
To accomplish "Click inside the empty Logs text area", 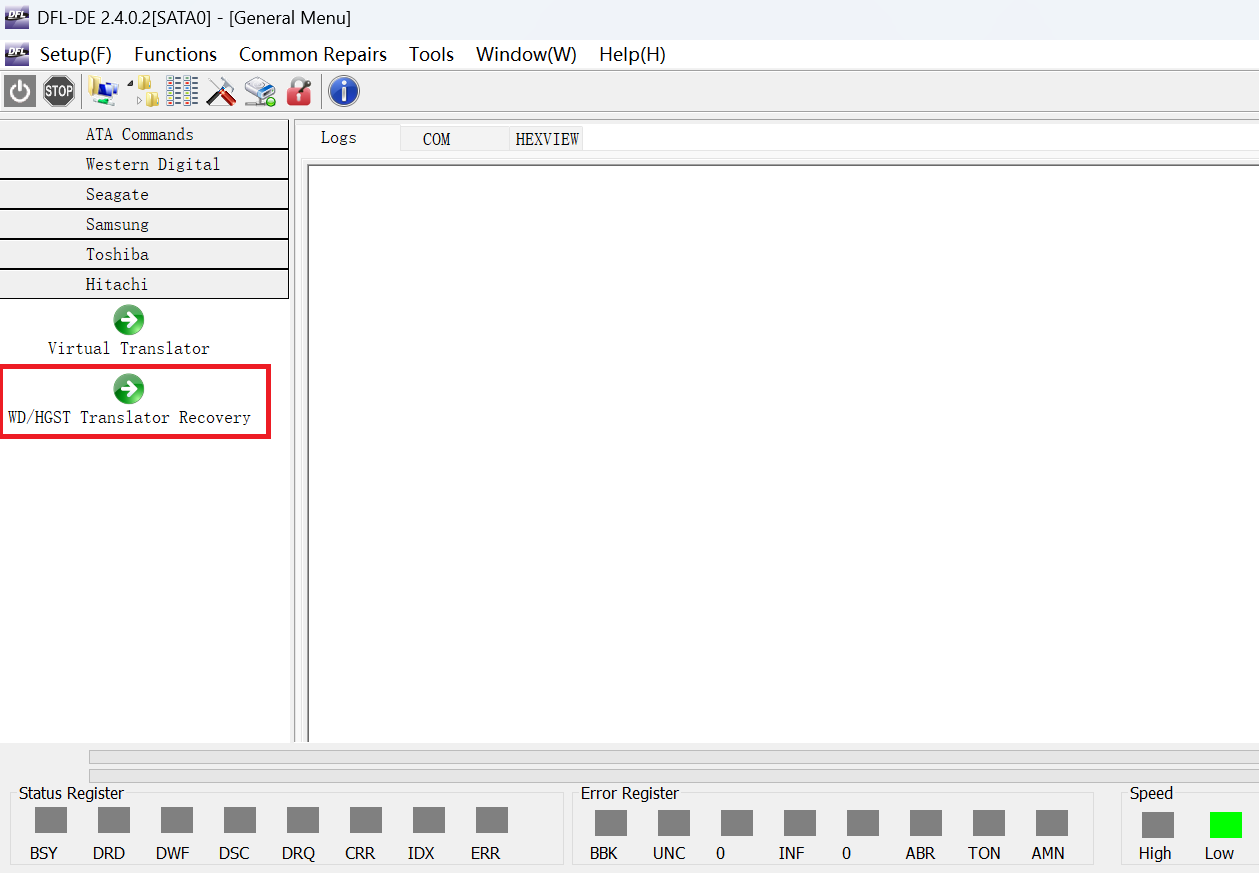I will (783, 453).
